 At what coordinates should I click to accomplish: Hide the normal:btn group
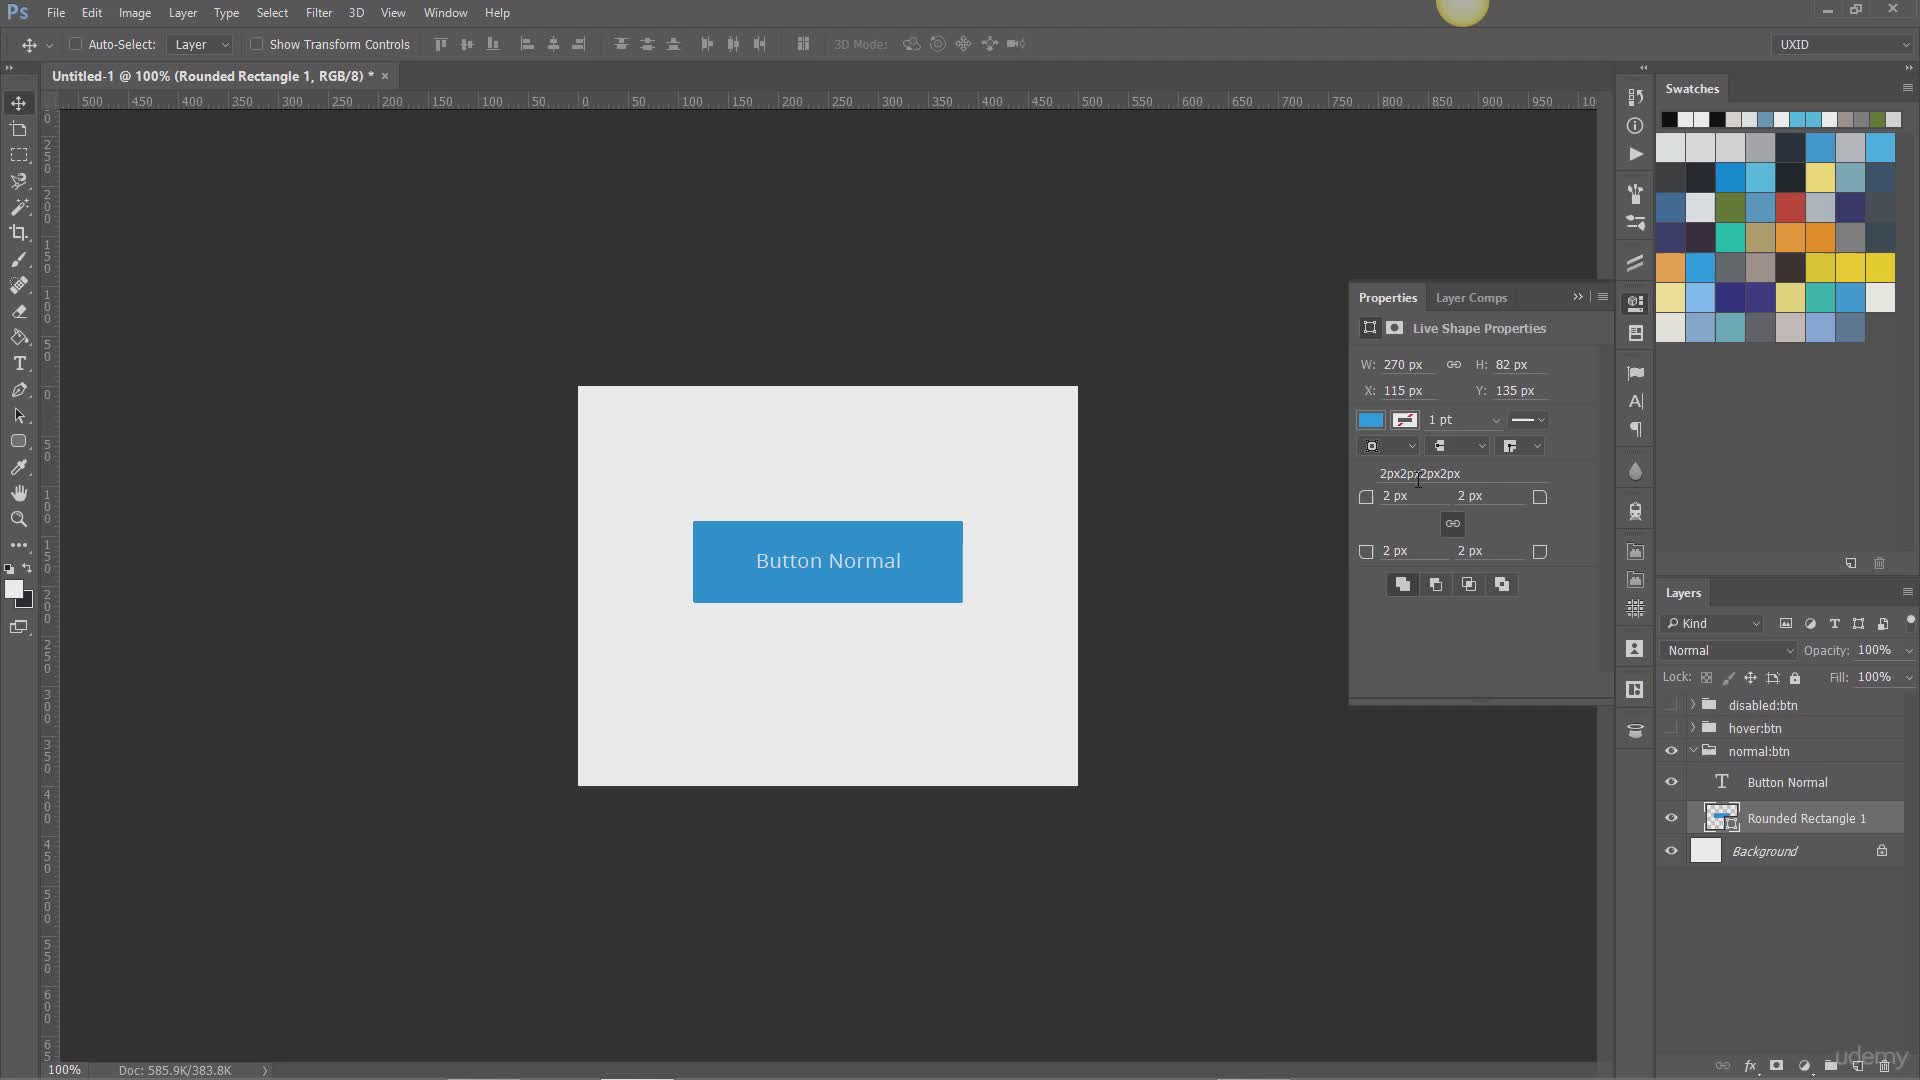(1671, 751)
